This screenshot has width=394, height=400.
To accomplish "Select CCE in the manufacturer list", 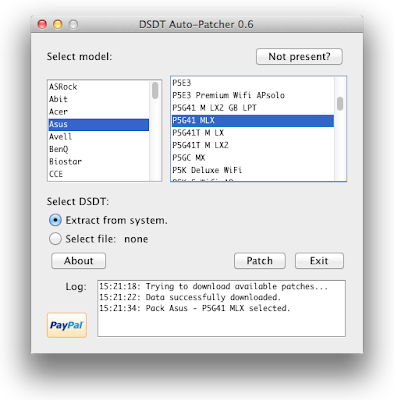I will tap(99, 174).
